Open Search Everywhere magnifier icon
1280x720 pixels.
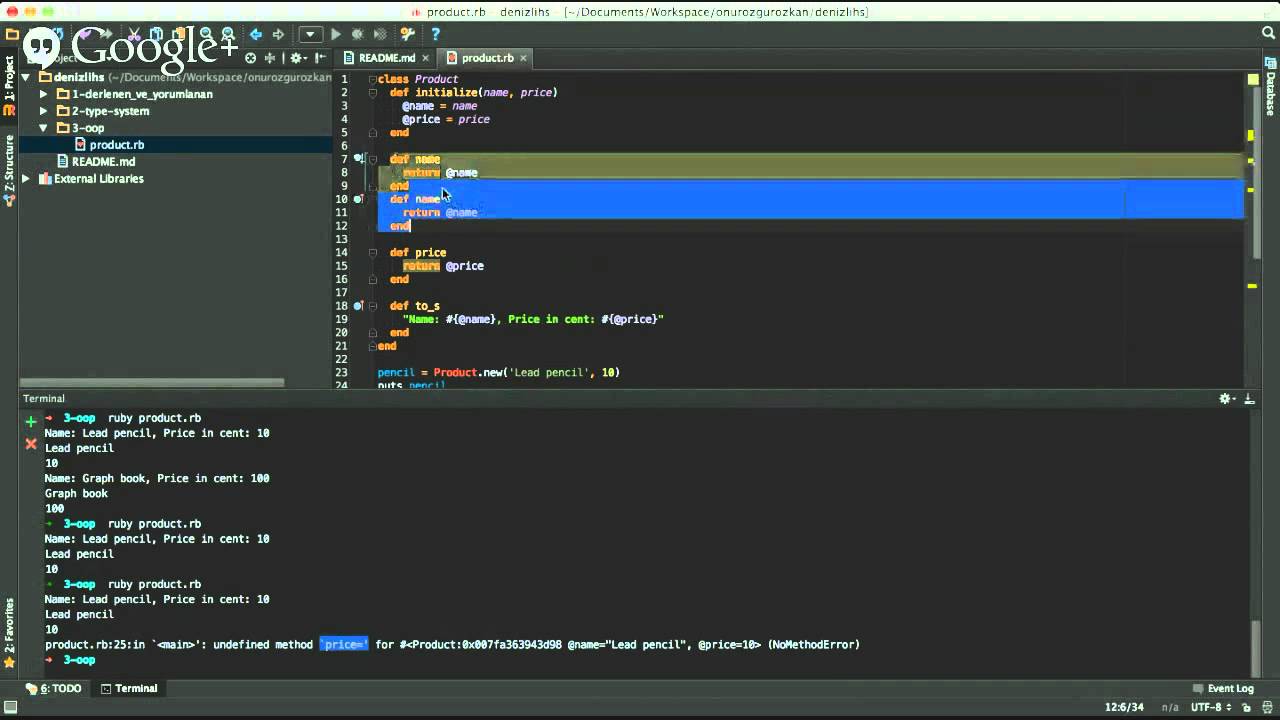pyautogui.click(x=1268, y=34)
